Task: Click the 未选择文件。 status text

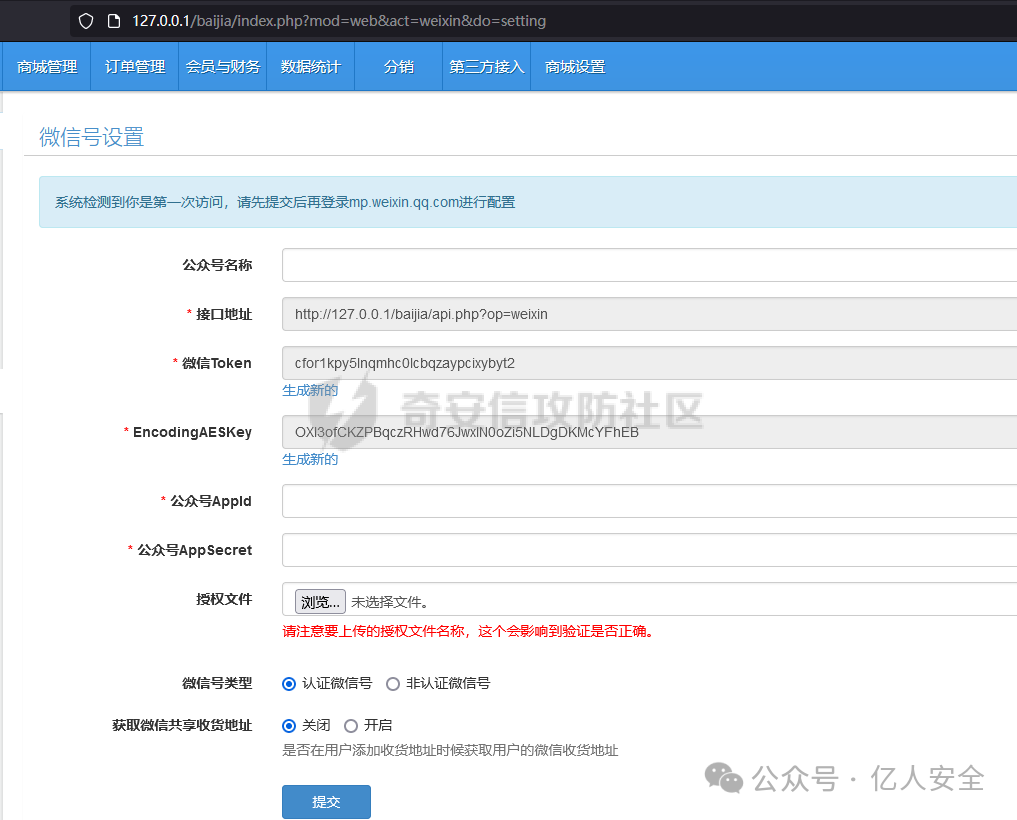Action: (389, 602)
